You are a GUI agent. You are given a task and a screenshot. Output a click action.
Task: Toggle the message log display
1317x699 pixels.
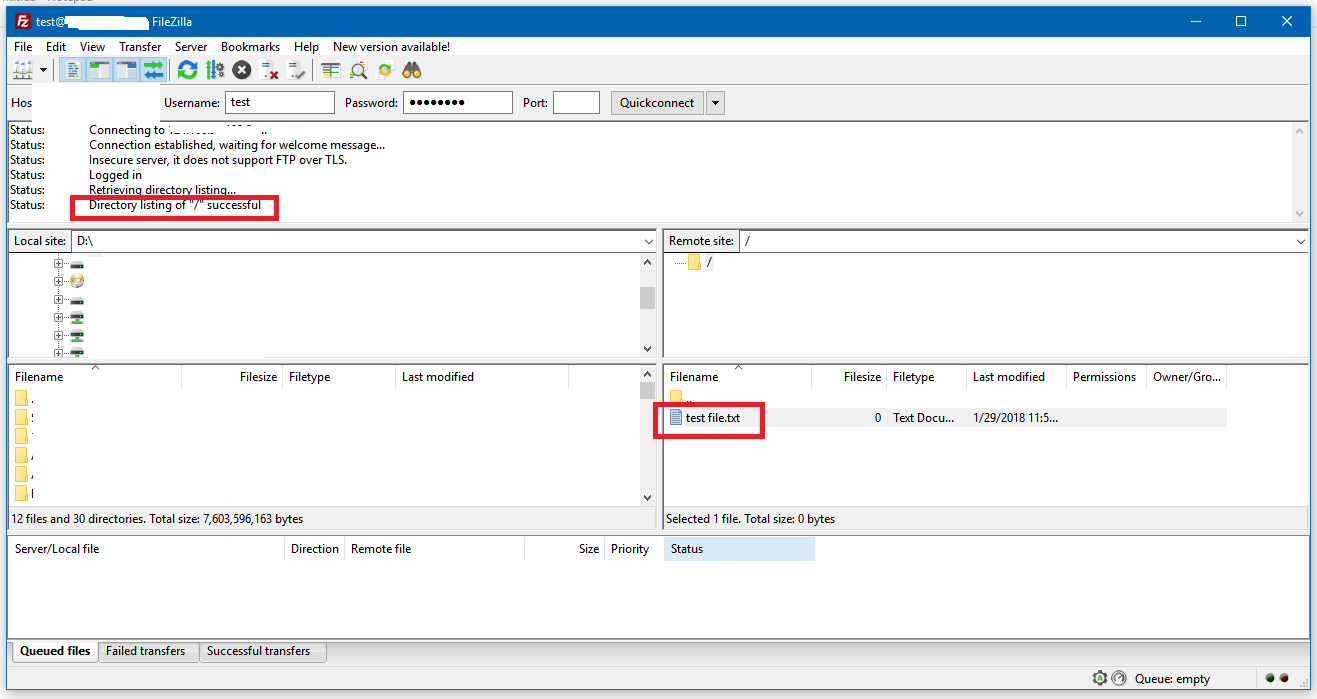[x=73, y=70]
